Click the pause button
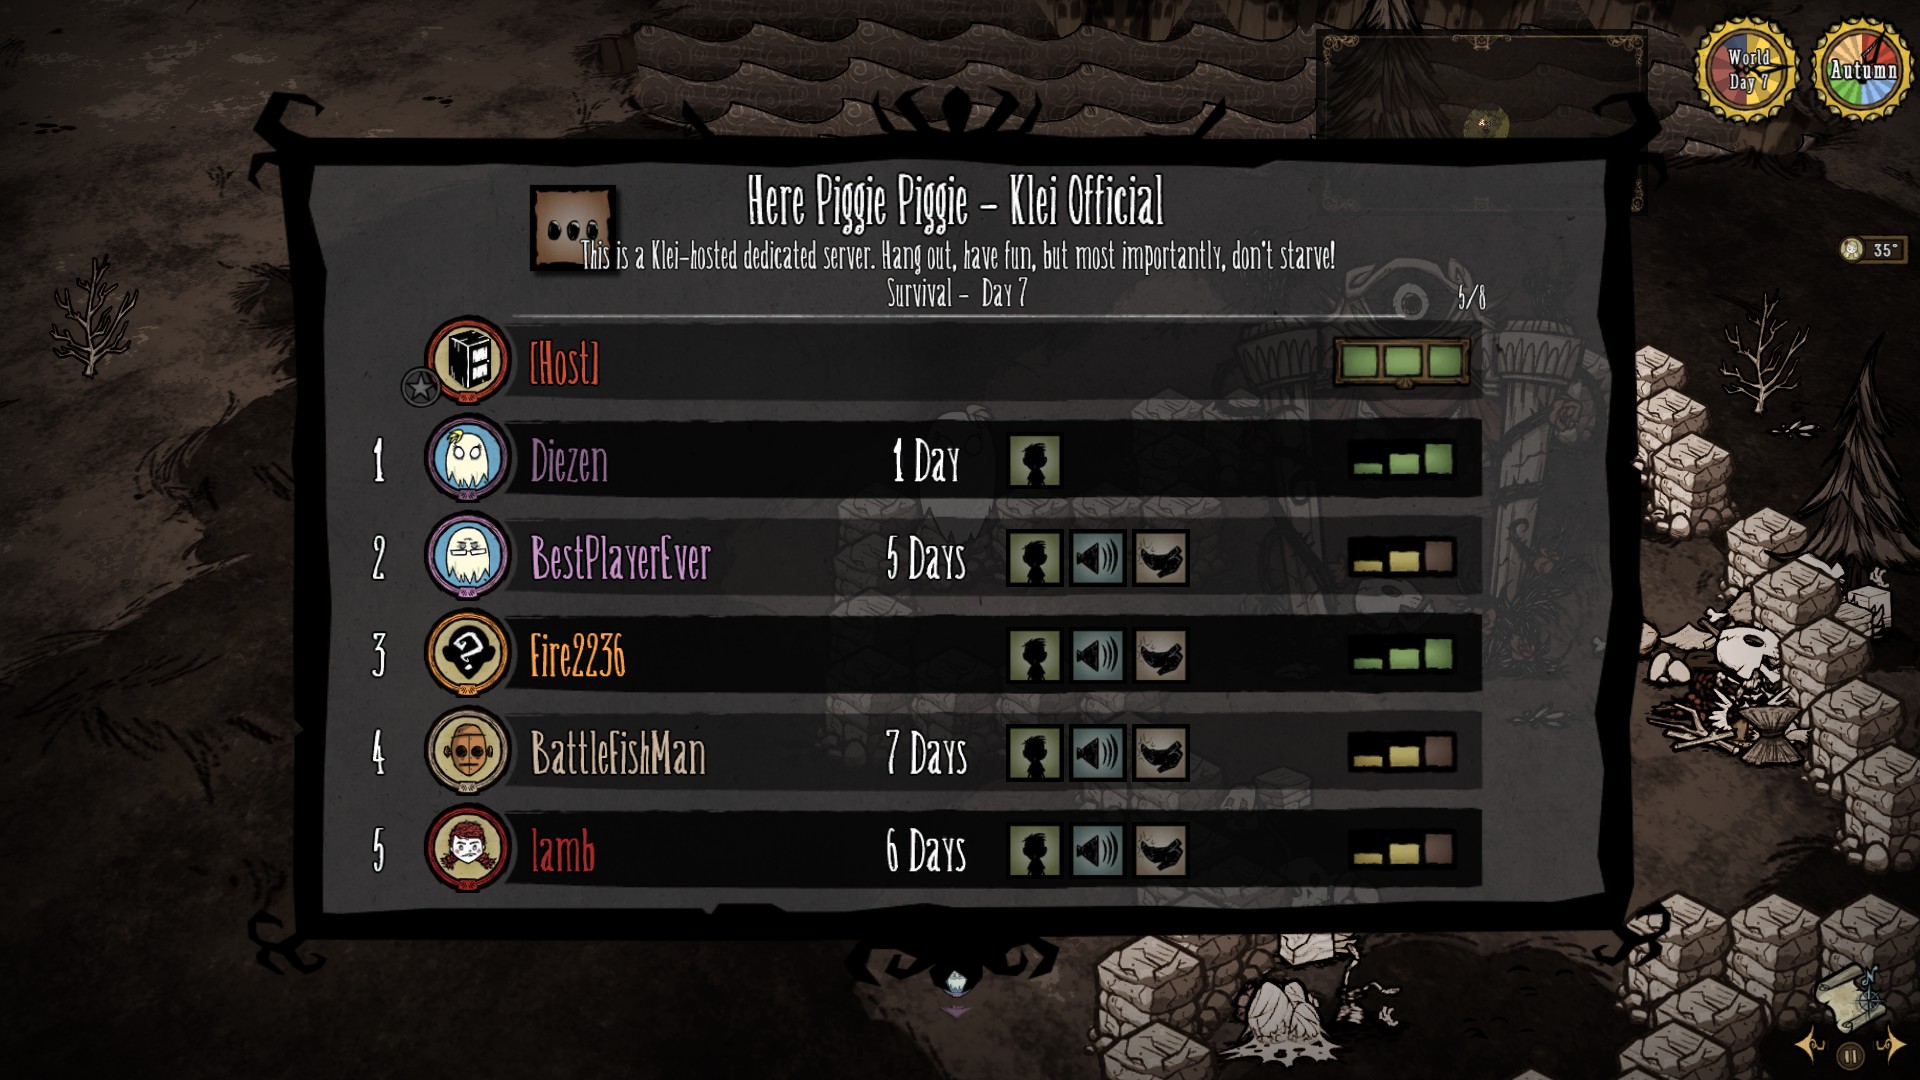Screen dimensions: 1920x1080 [1851, 1055]
